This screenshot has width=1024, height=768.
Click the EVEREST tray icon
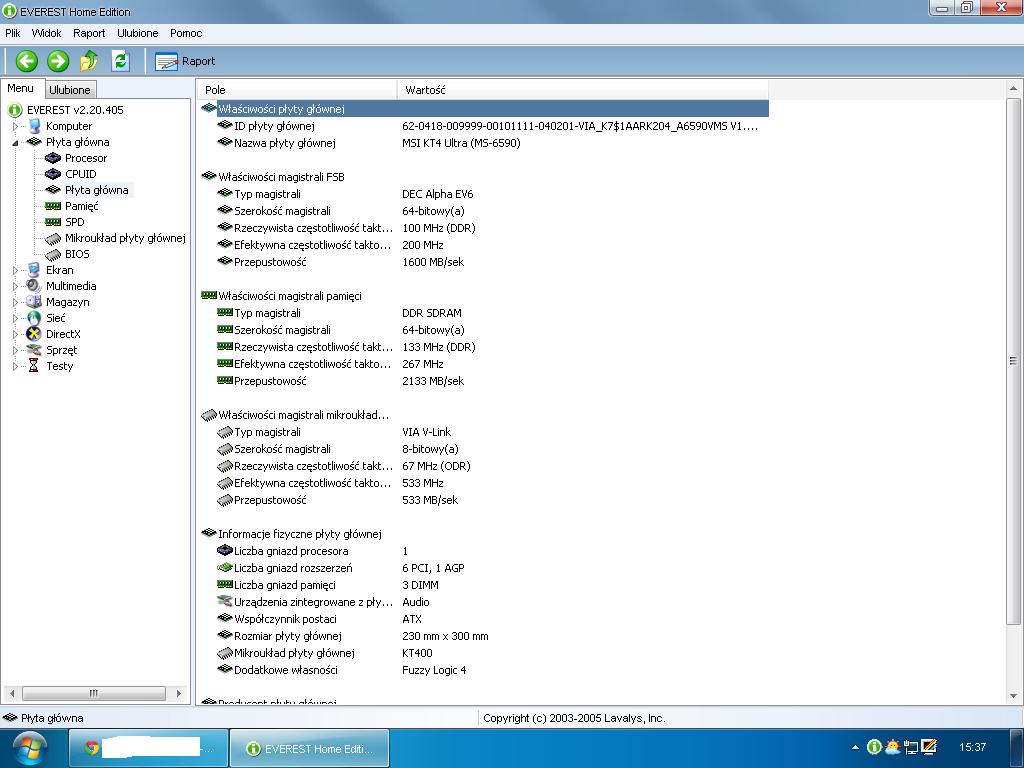[874, 746]
